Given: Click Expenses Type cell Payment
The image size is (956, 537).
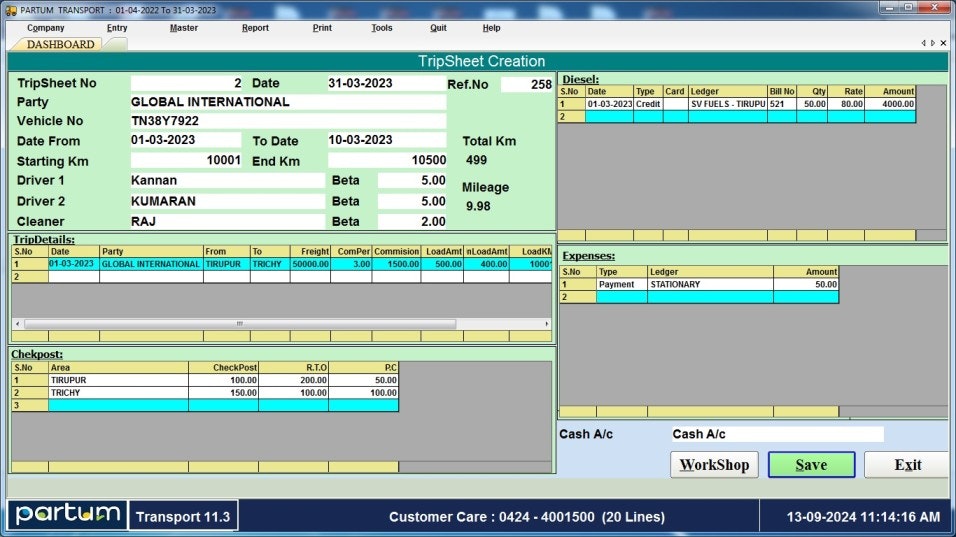Looking at the screenshot, I should pyautogui.click(x=622, y=284).
